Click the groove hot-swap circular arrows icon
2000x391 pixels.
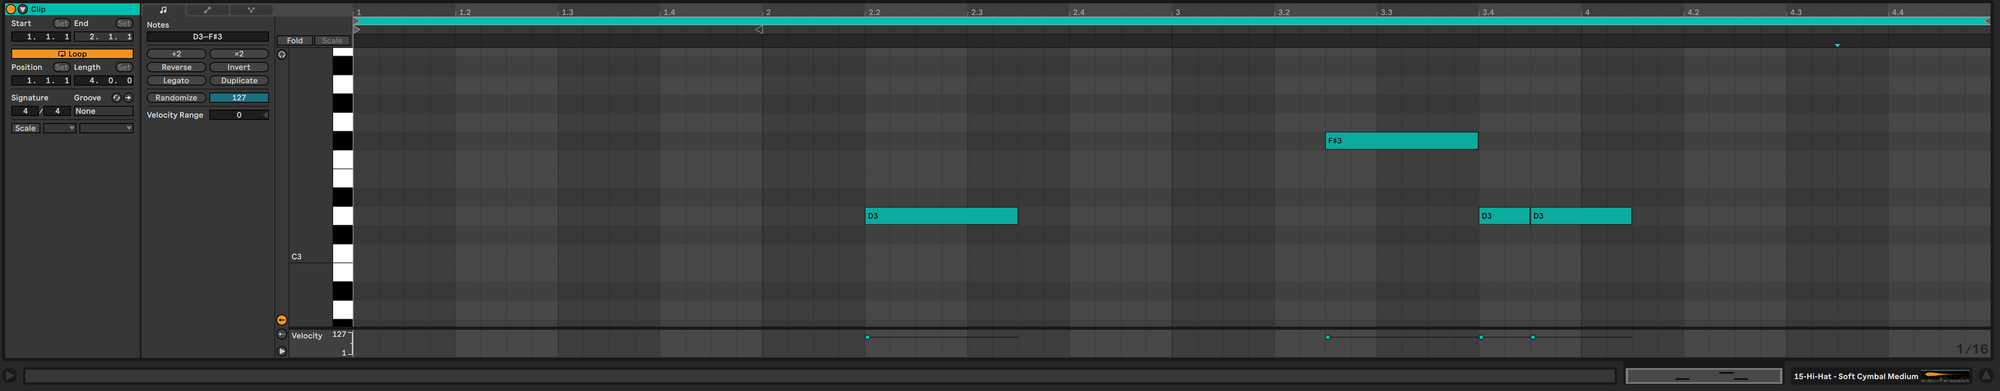[116, 98]
